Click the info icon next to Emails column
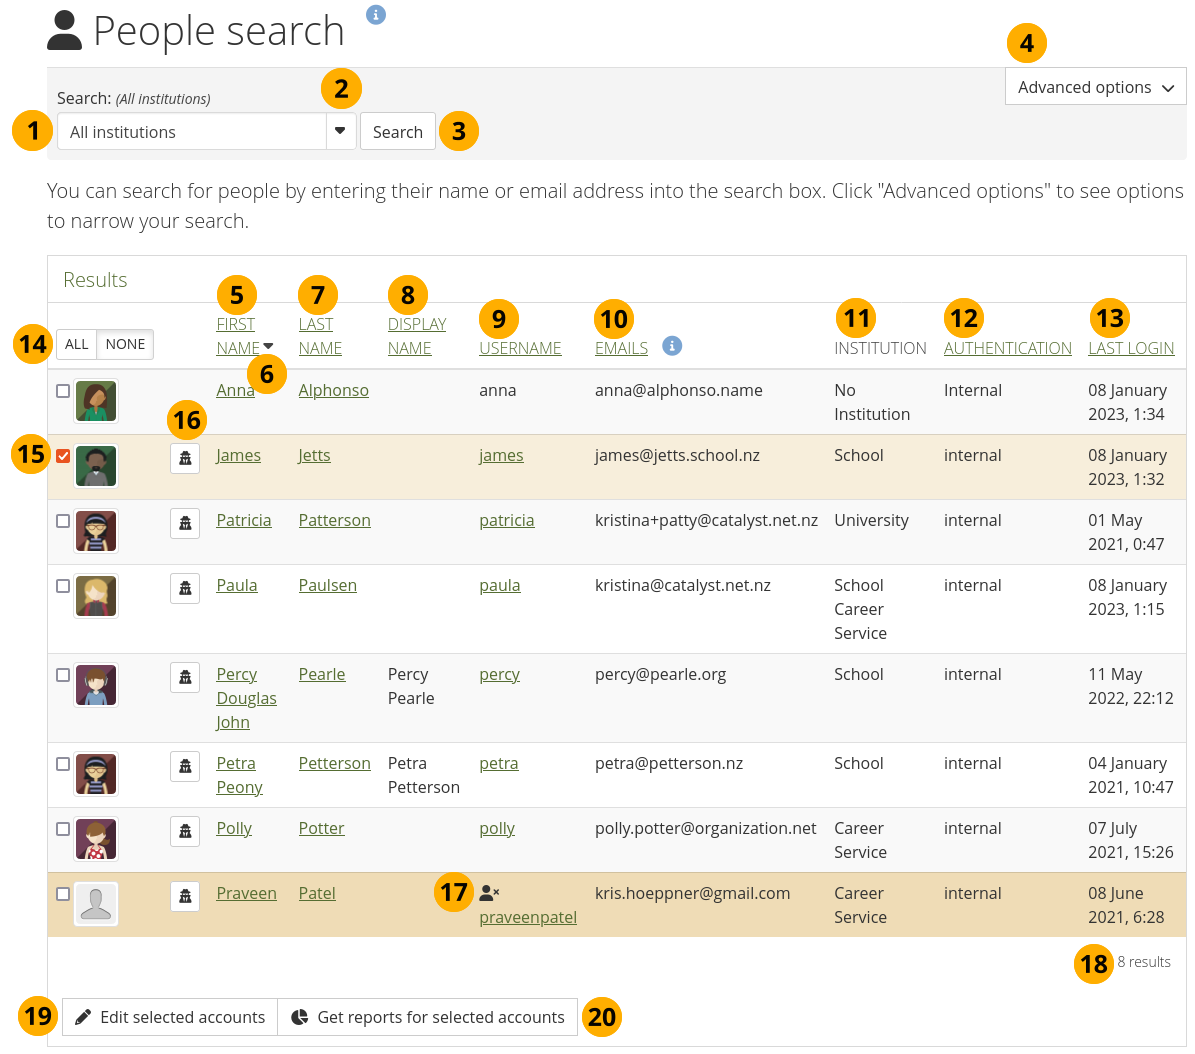 pyautogui.click(x=673, y=346)
